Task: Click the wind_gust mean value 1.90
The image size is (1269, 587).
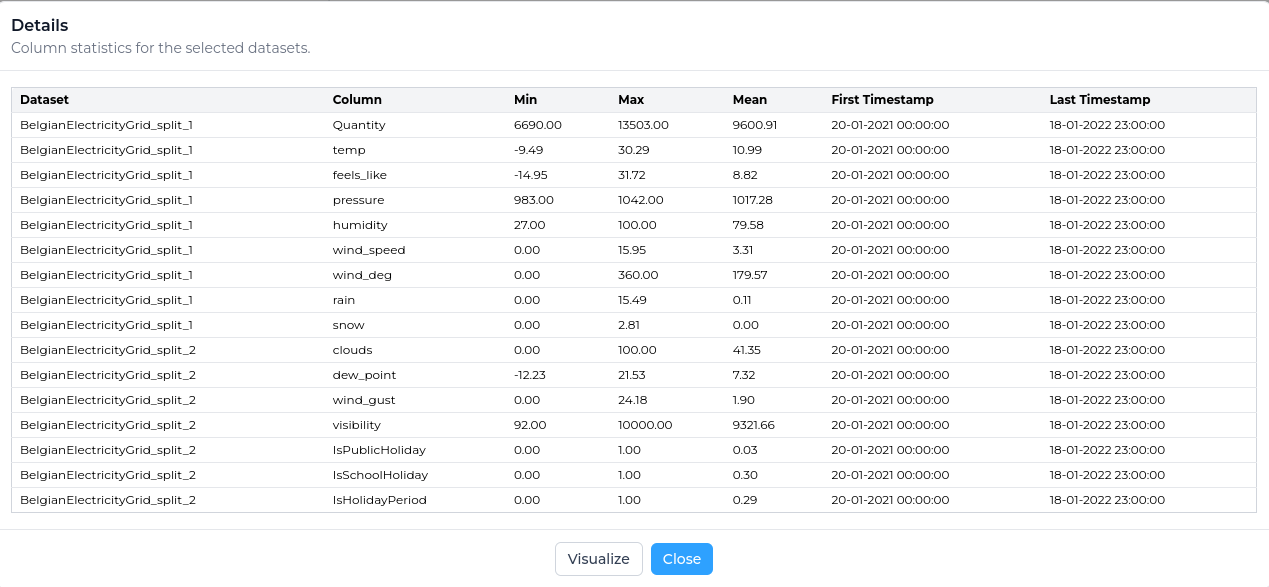Action: pyautogui.click(x=745, y=400)
